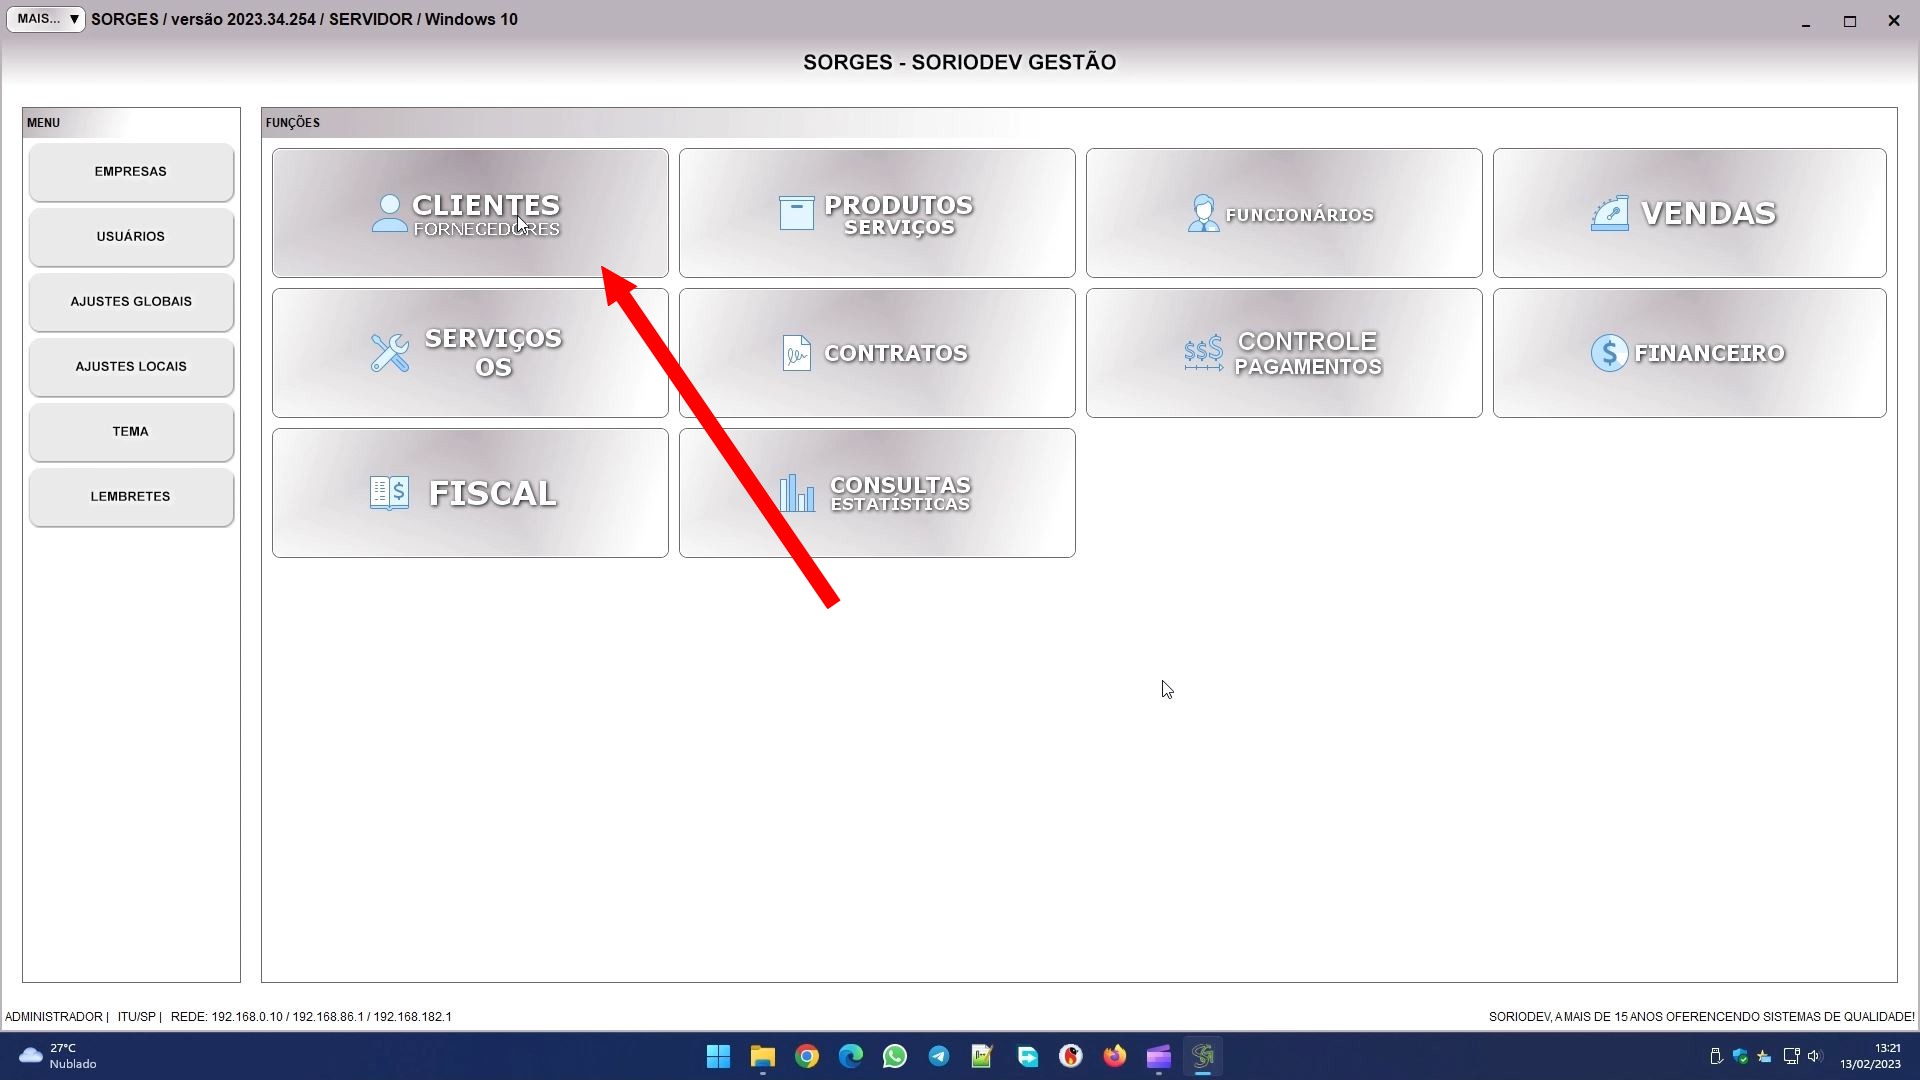Image resolution: width=1920 pixels, height=1080 pixels.
Task: Select the Tema menu button
Action: (x=131, y=432)
